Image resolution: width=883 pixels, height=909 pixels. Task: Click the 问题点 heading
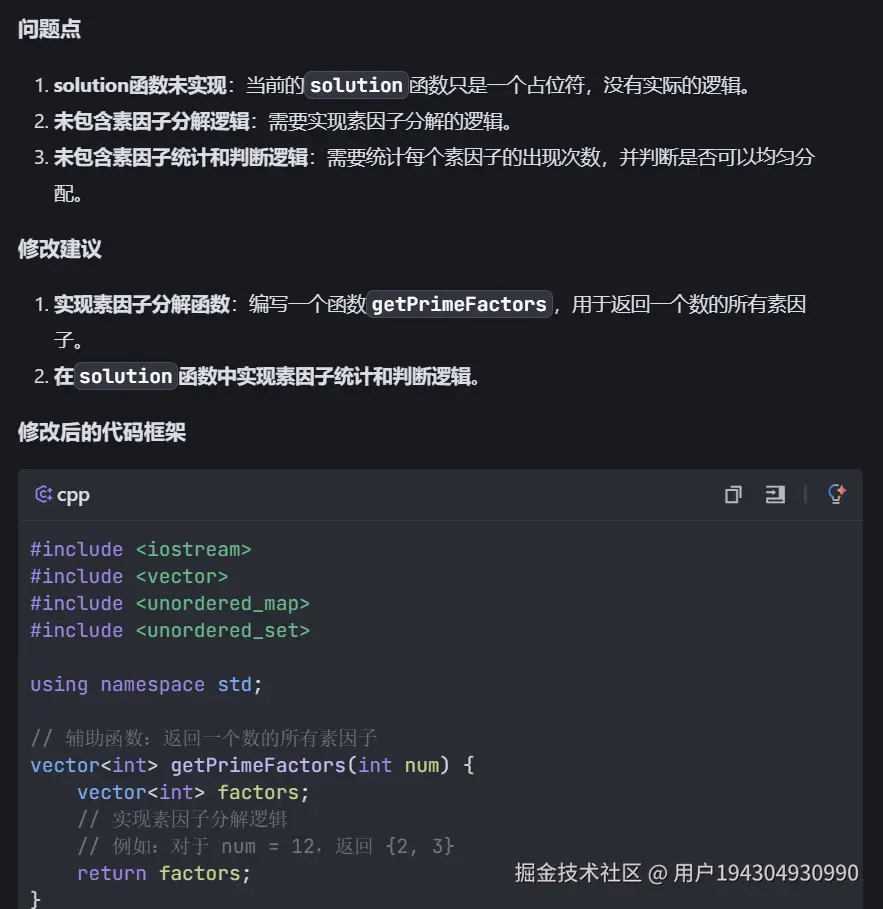click(x=49, y=30)
